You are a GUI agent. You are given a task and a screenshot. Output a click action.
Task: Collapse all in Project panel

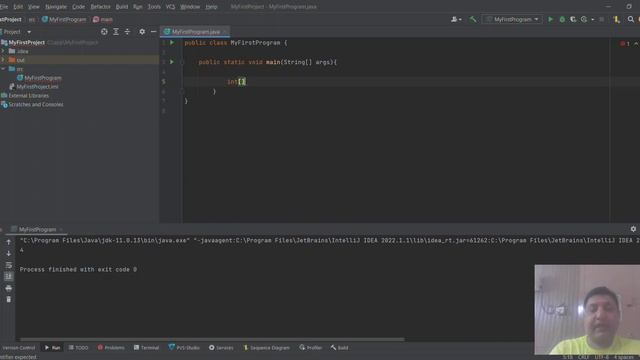127,31
